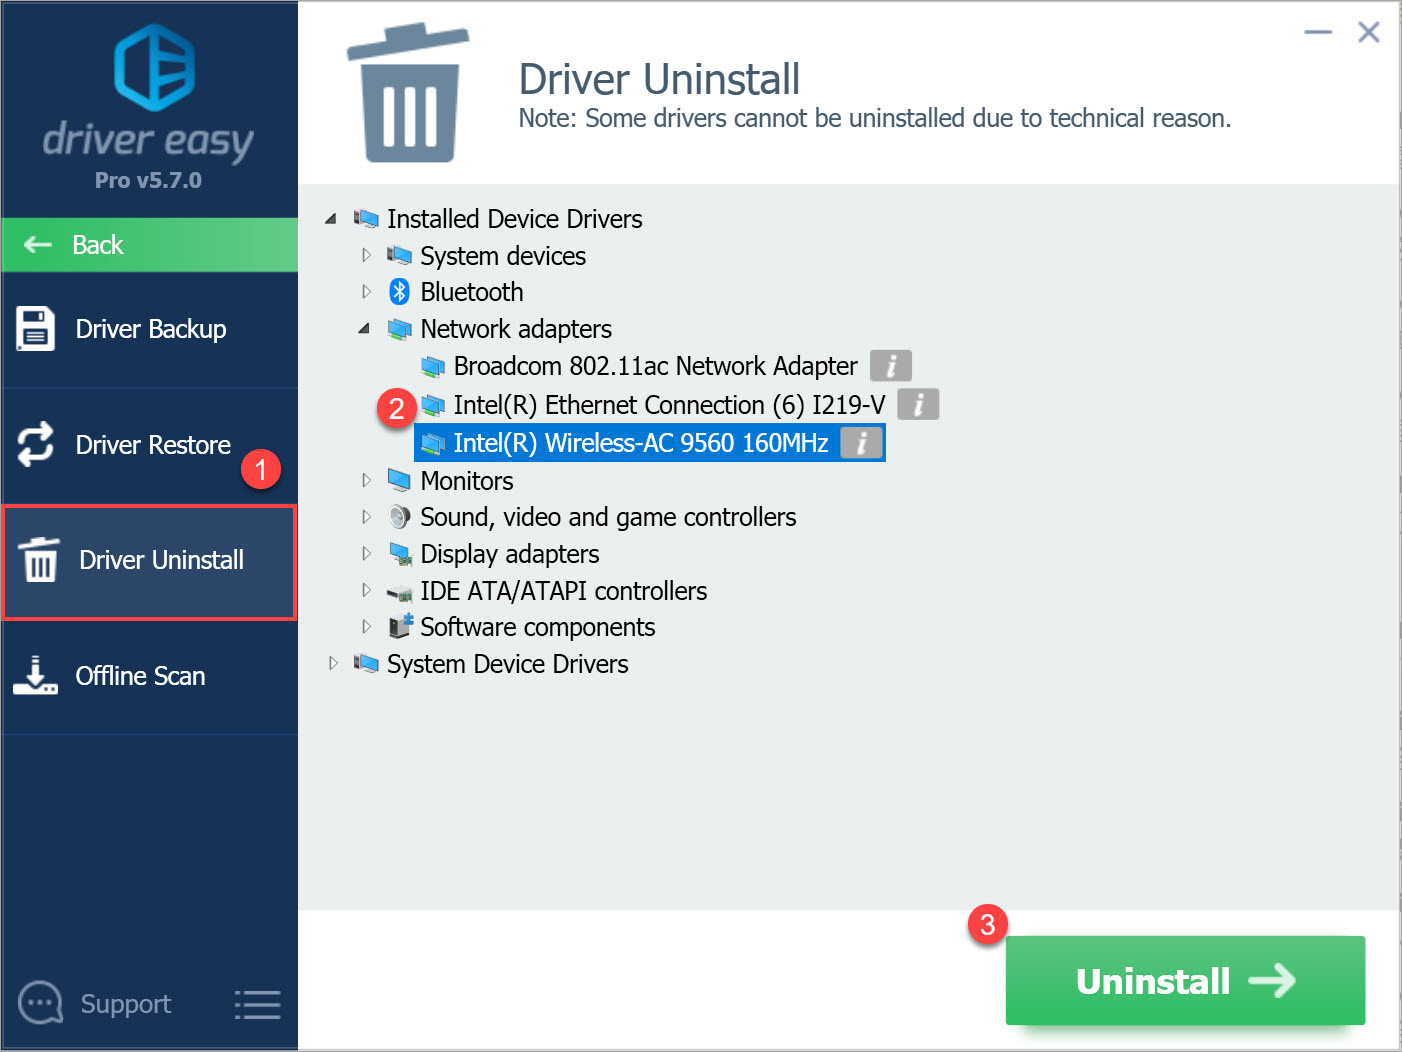
Task: Select the Network adapters label
Action: (516, 329)
